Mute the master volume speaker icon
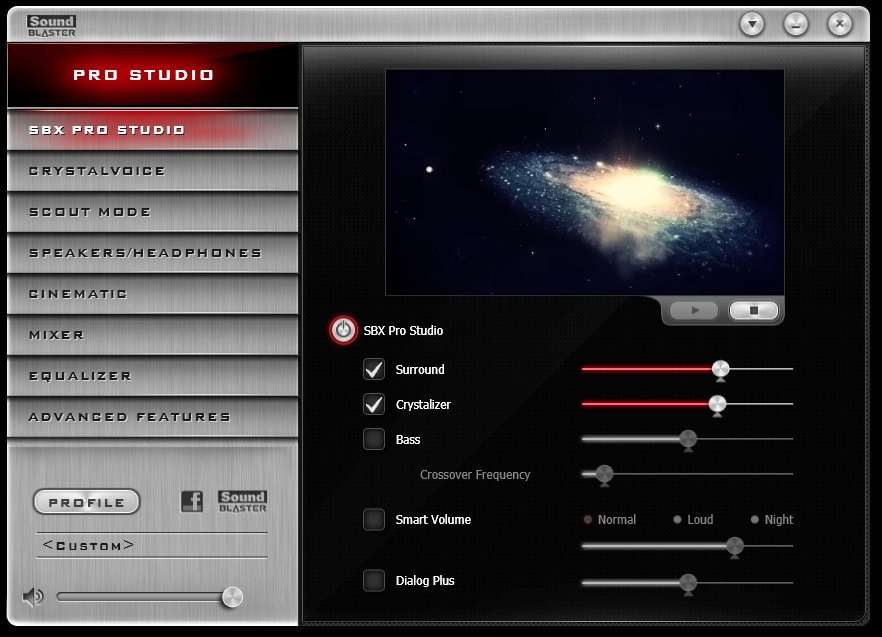882x637 pixels. click(33, 597)
